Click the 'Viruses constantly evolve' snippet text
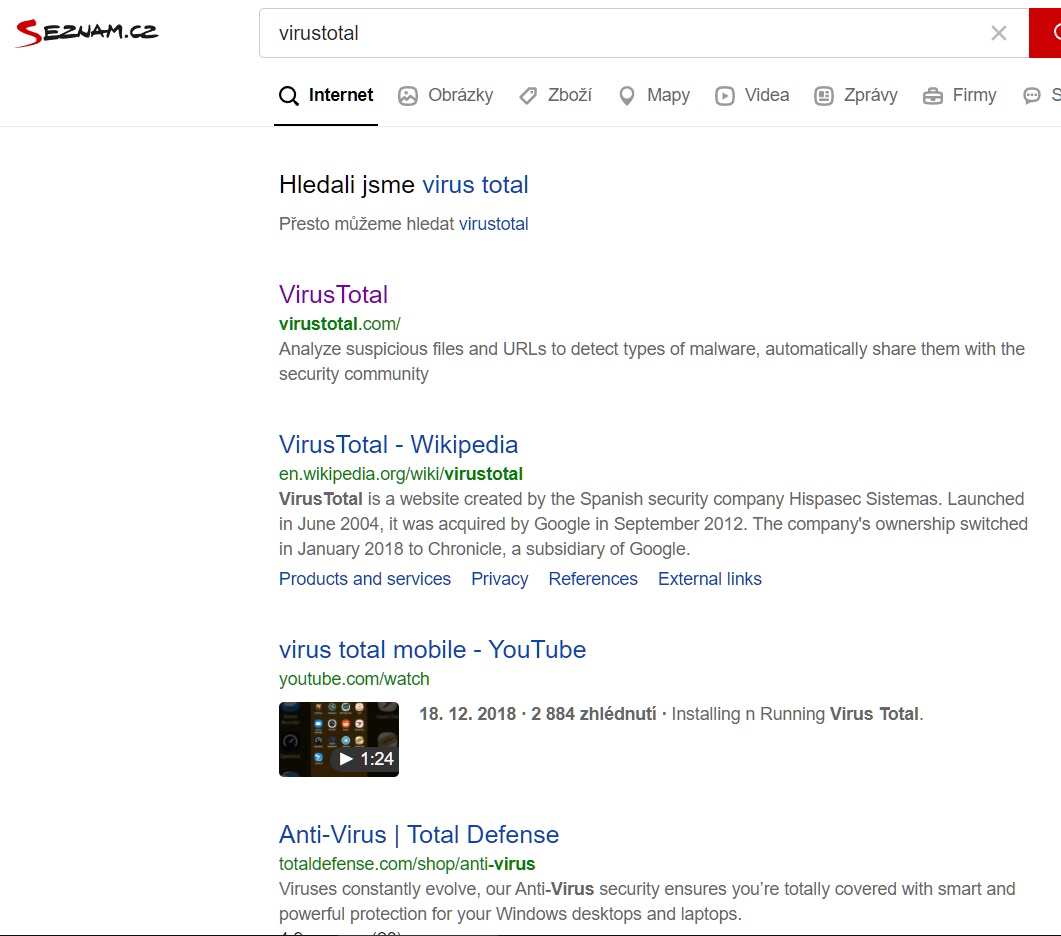 [647, 901]
